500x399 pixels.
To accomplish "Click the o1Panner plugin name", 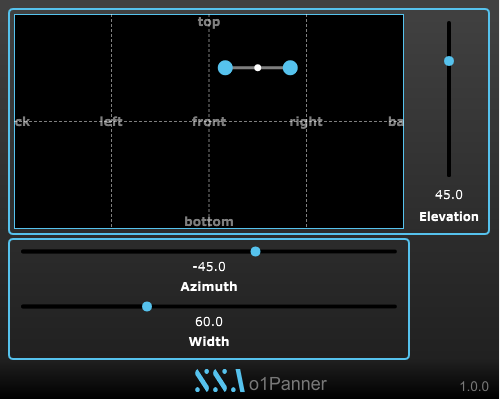I will tap(288, 384).
